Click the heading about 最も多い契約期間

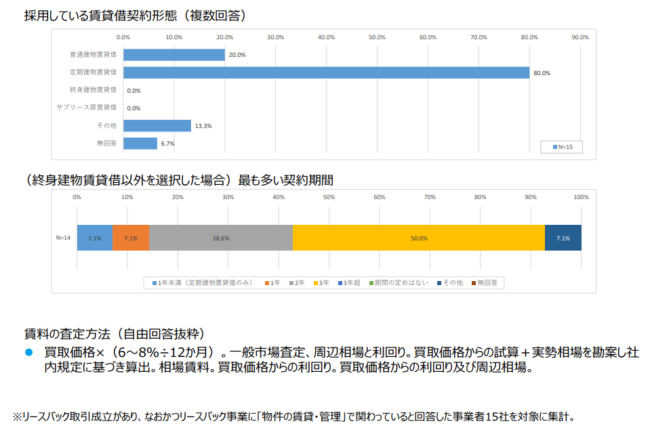[179, 180]
